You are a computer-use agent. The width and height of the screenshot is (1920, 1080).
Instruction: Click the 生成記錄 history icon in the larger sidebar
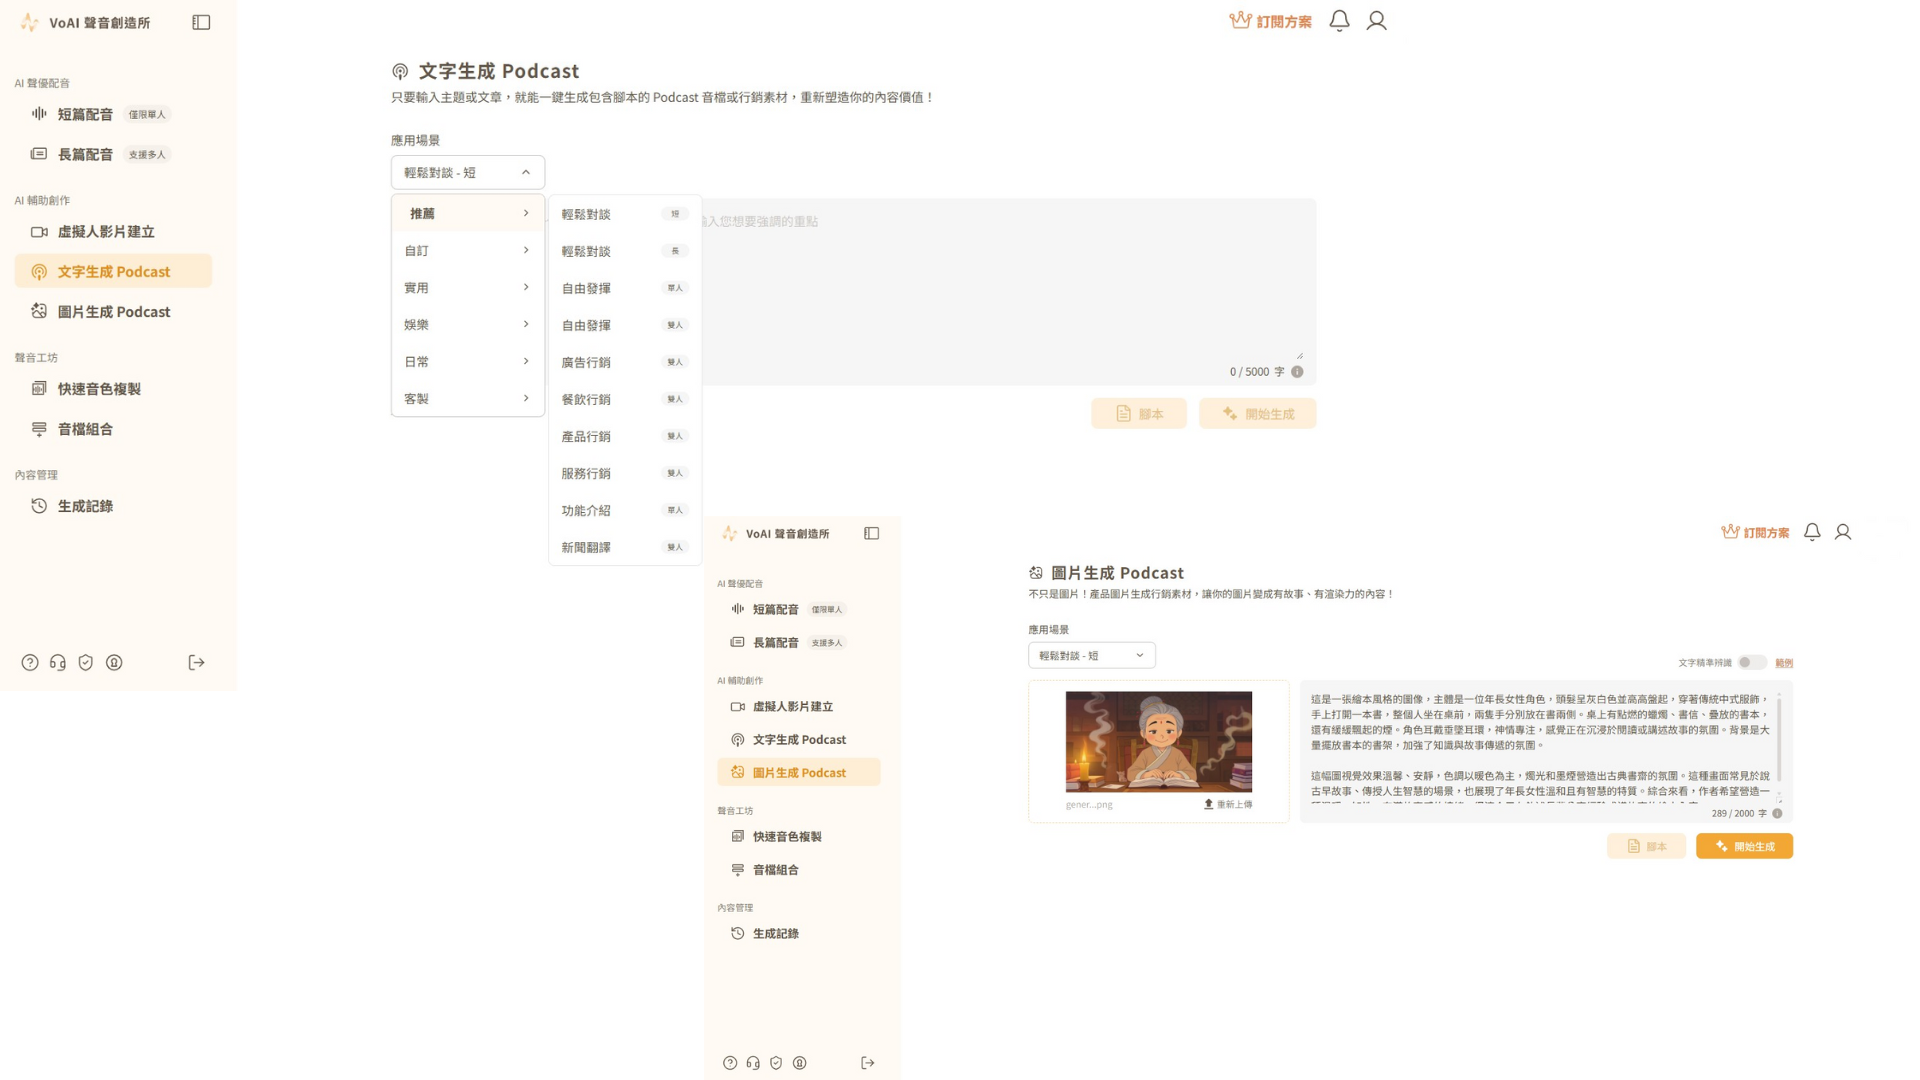[x=39, y=506]
